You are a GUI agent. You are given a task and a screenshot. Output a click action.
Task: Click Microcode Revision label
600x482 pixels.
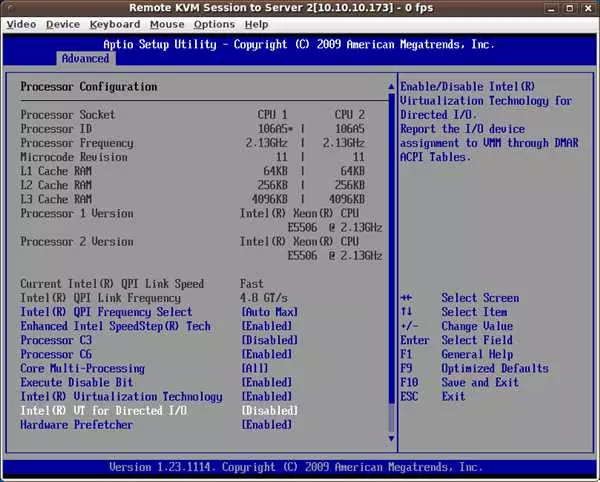point(74,157)
